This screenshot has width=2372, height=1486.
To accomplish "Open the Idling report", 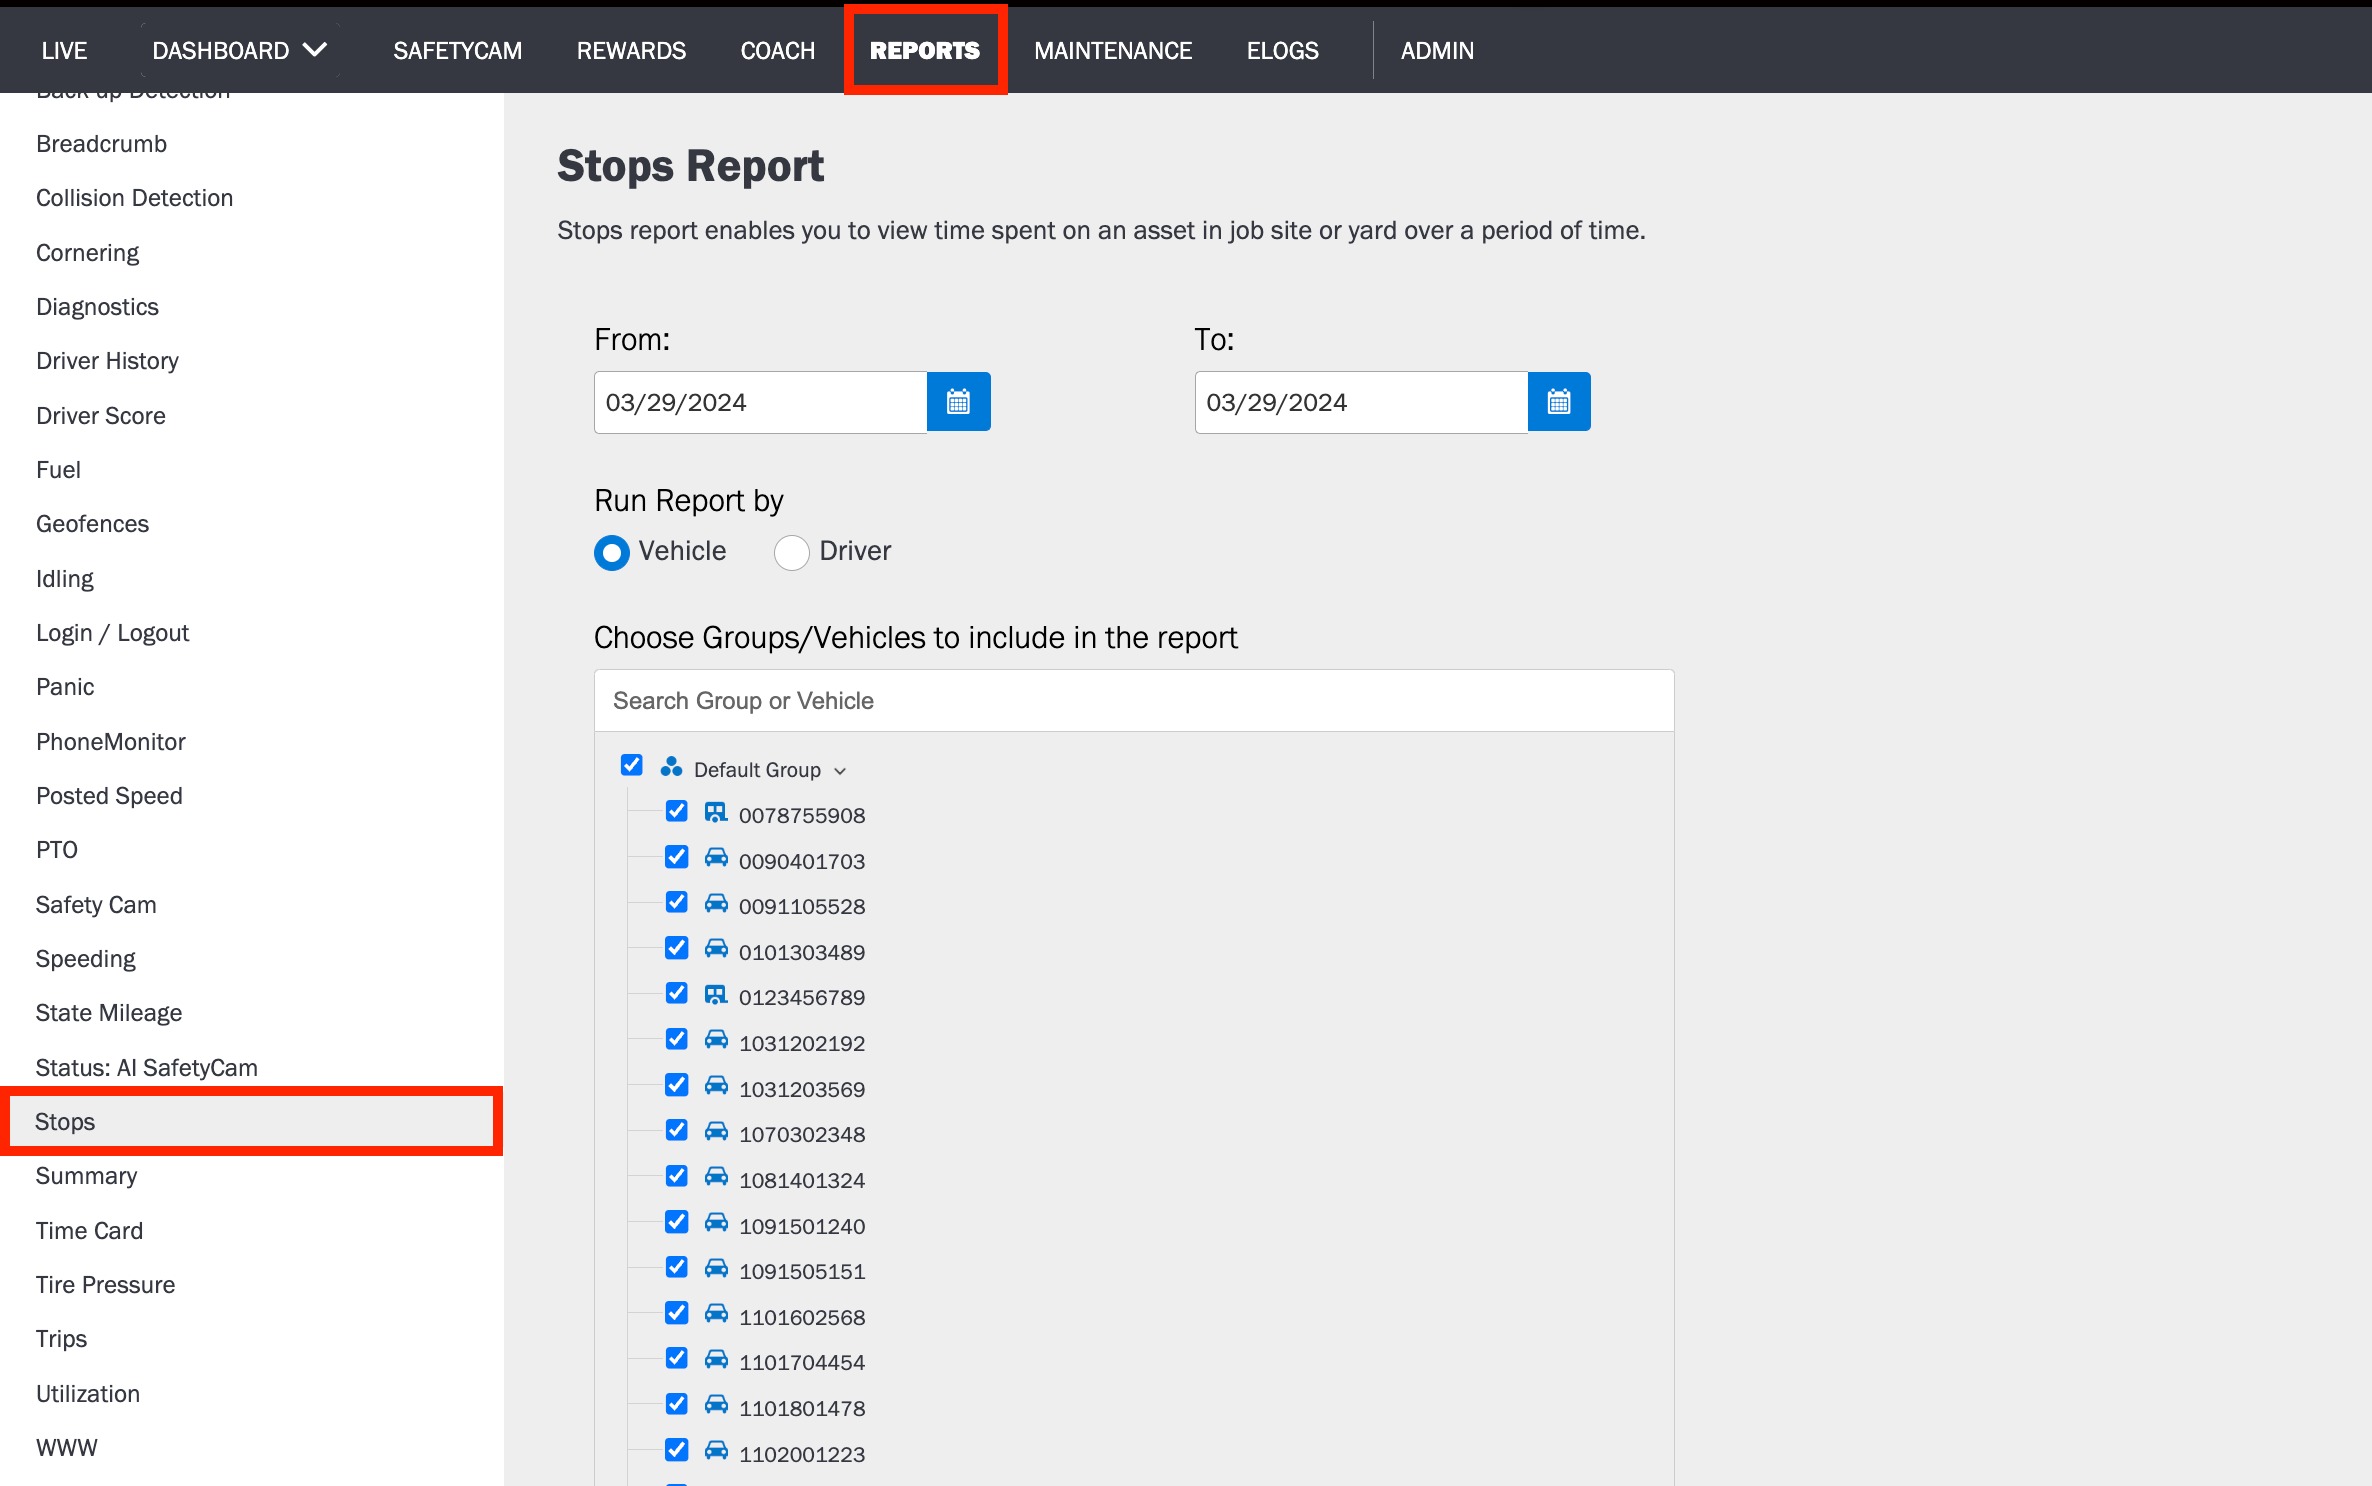I will [65, 579].
